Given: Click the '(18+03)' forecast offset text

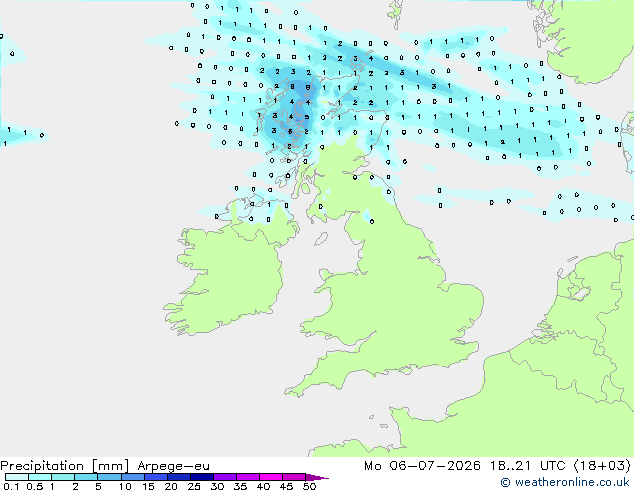Looking at the screenshot, I should [x=602, y=466].
